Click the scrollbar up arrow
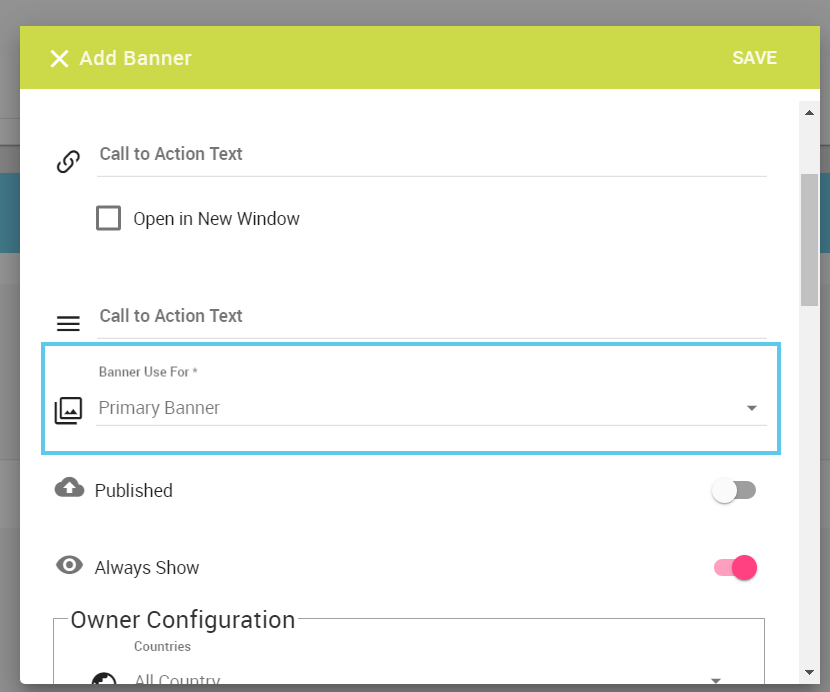This screenshot has width=830, height=692. coord(809,113)
